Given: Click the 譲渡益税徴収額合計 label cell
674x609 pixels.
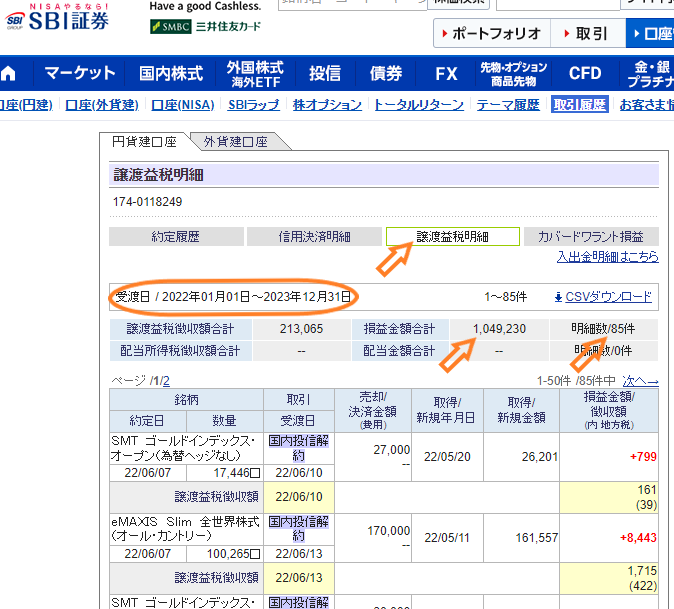Looking at the screenshot, I should [181, 329].
